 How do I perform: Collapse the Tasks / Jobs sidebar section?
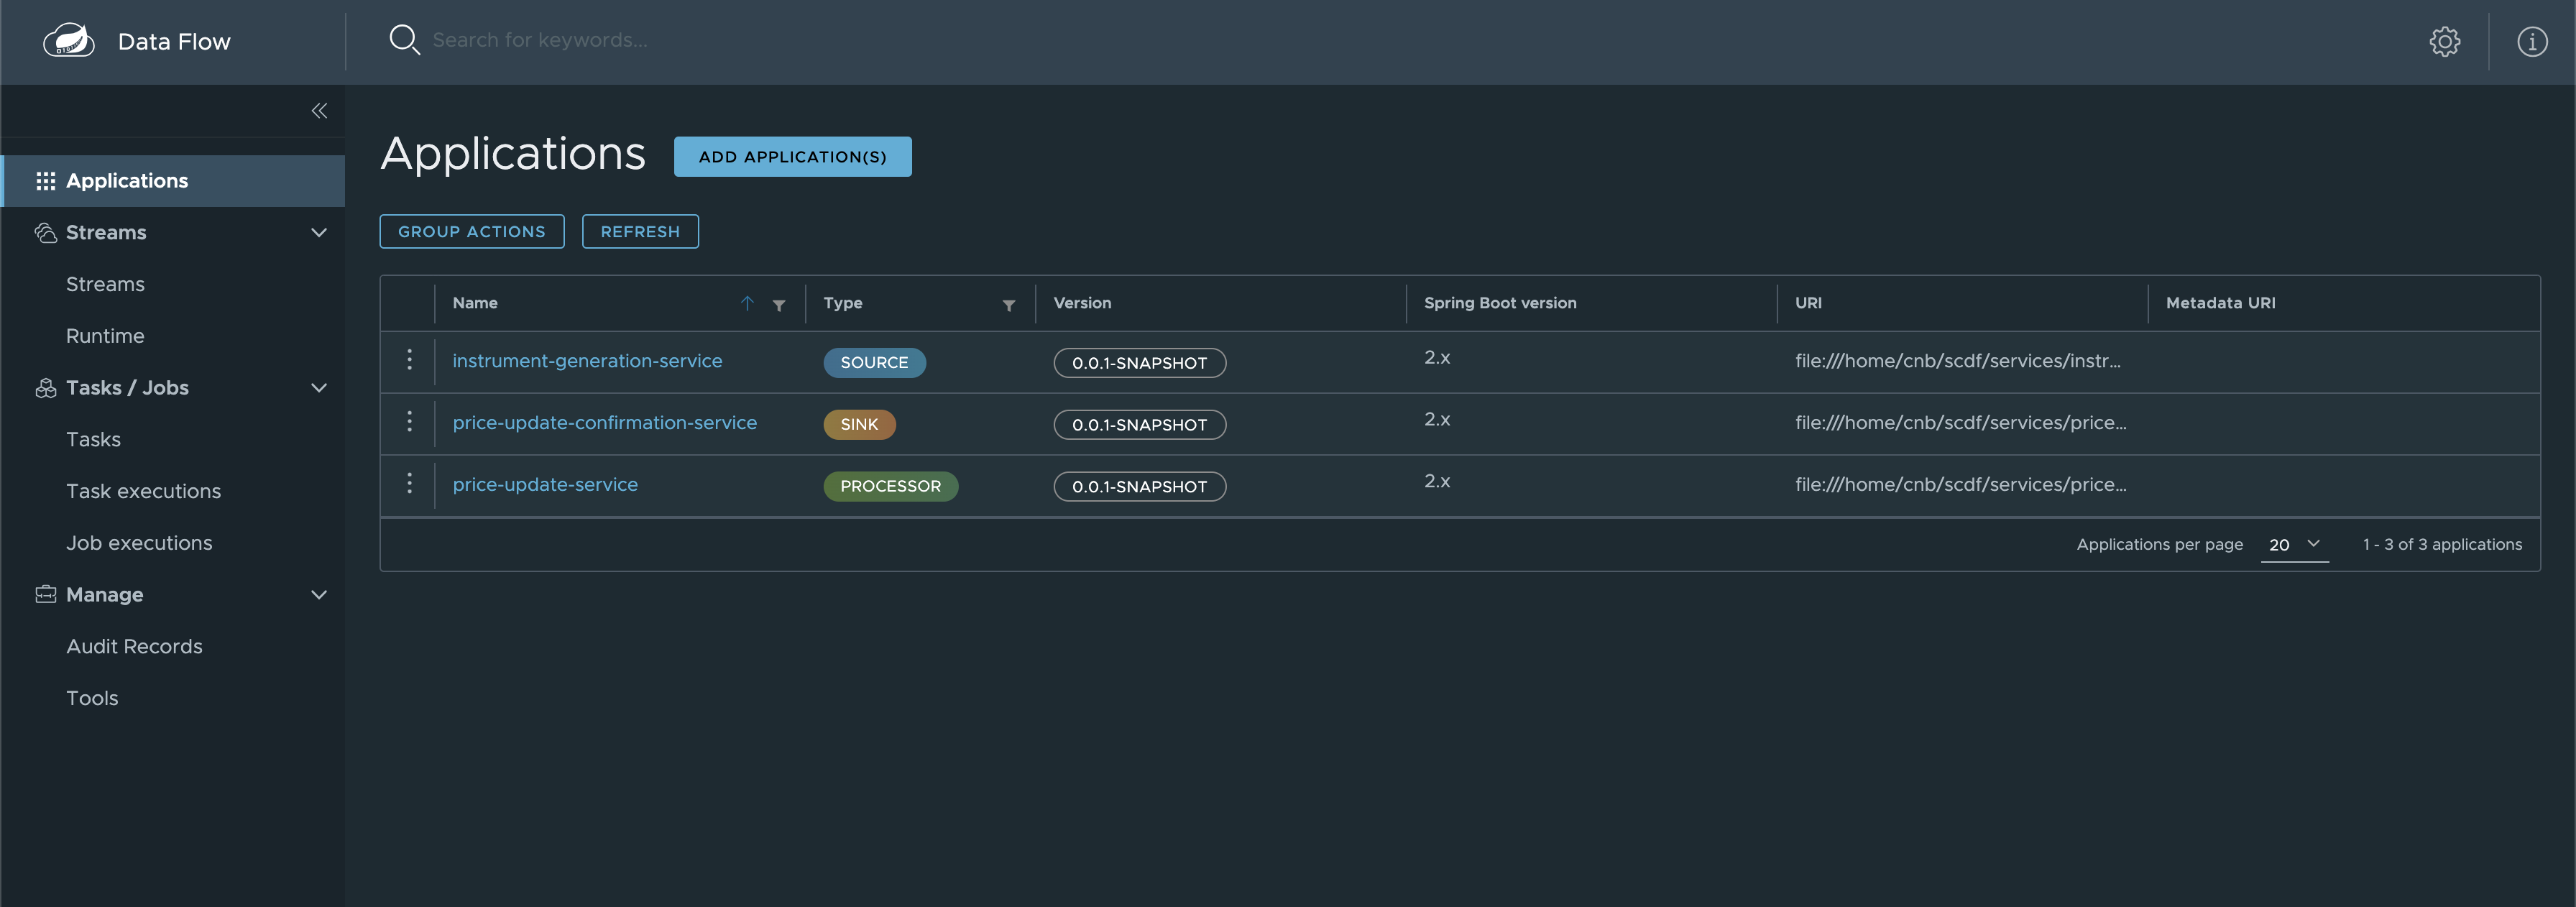(x=319, y=388)
